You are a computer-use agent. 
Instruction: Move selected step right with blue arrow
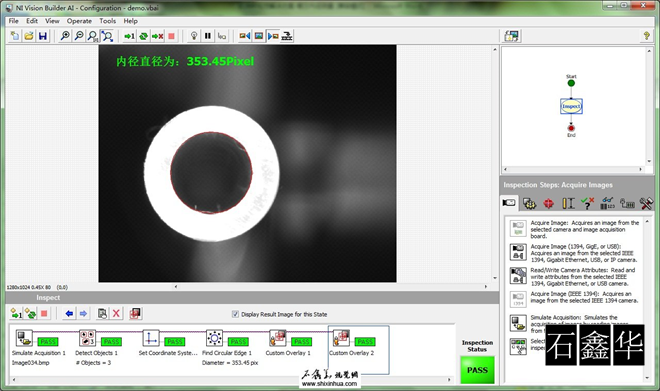pos(83,314)
